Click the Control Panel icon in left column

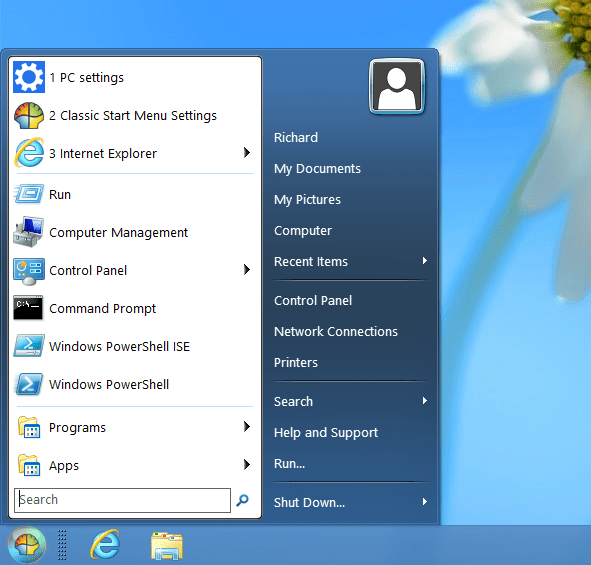click(29, 271)
